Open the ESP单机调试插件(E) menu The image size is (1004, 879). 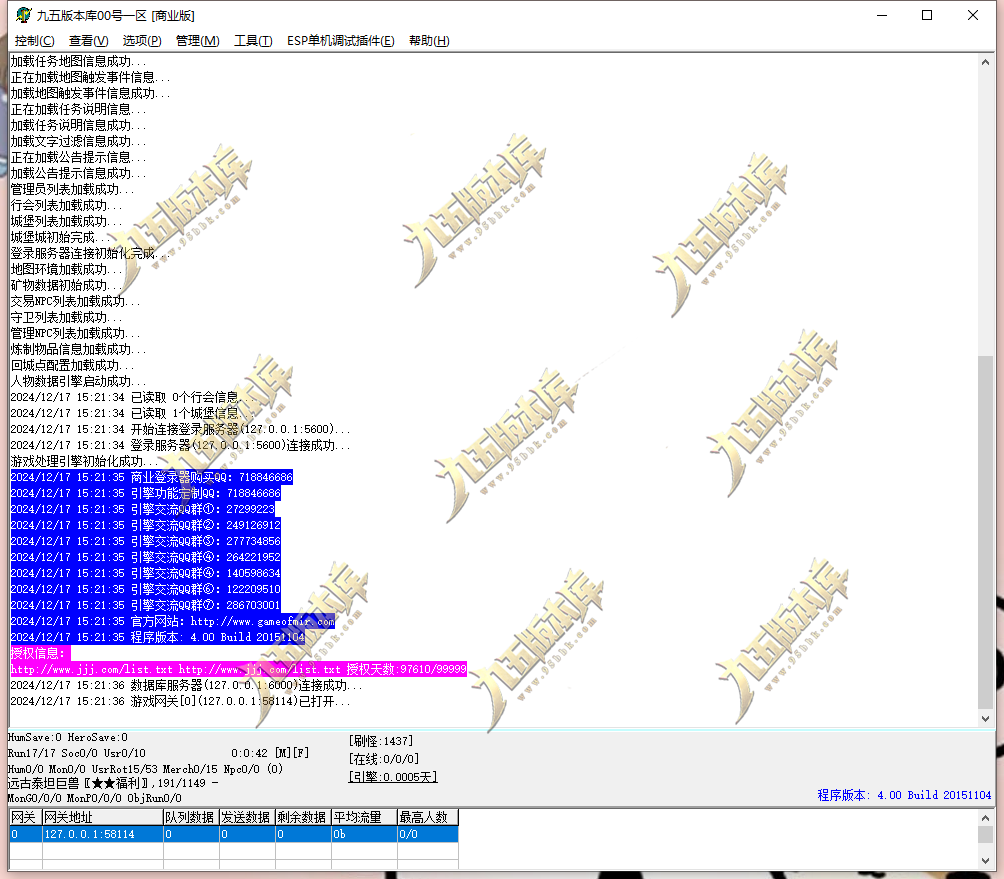(341, 41)
